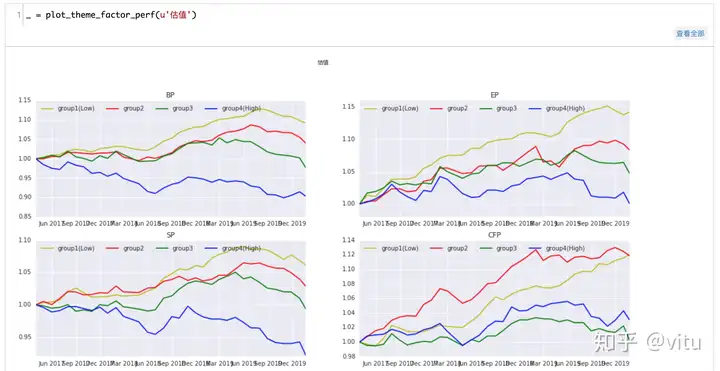Click the EP chart title
720x371 pixels.
[x=495, y=95]
